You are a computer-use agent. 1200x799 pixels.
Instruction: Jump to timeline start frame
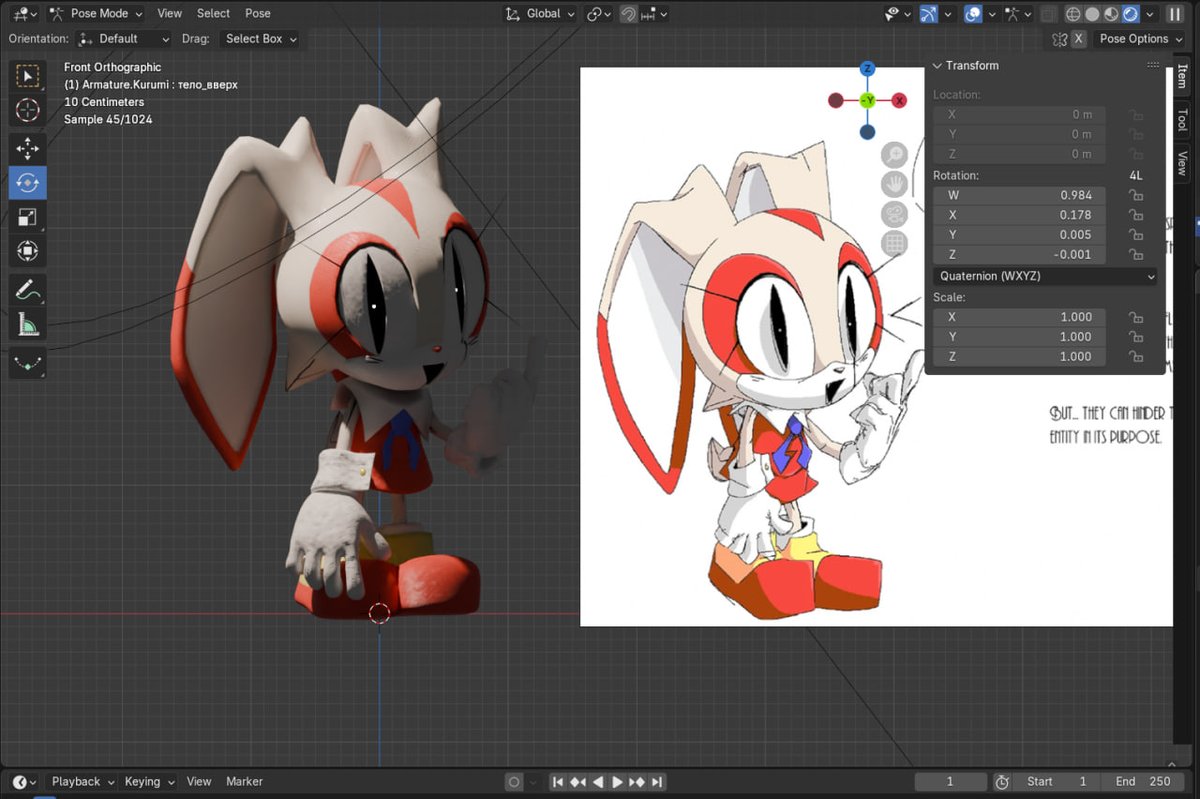coord(558,782)
